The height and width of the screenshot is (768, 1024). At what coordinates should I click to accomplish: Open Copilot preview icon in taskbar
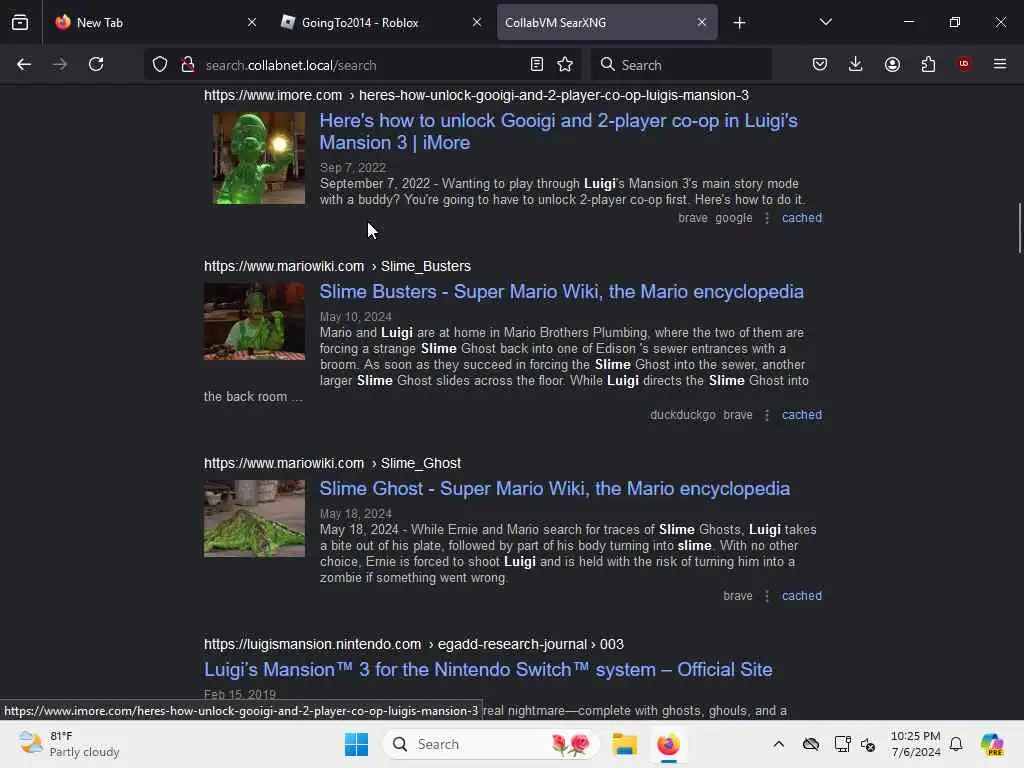pos(992,744)
